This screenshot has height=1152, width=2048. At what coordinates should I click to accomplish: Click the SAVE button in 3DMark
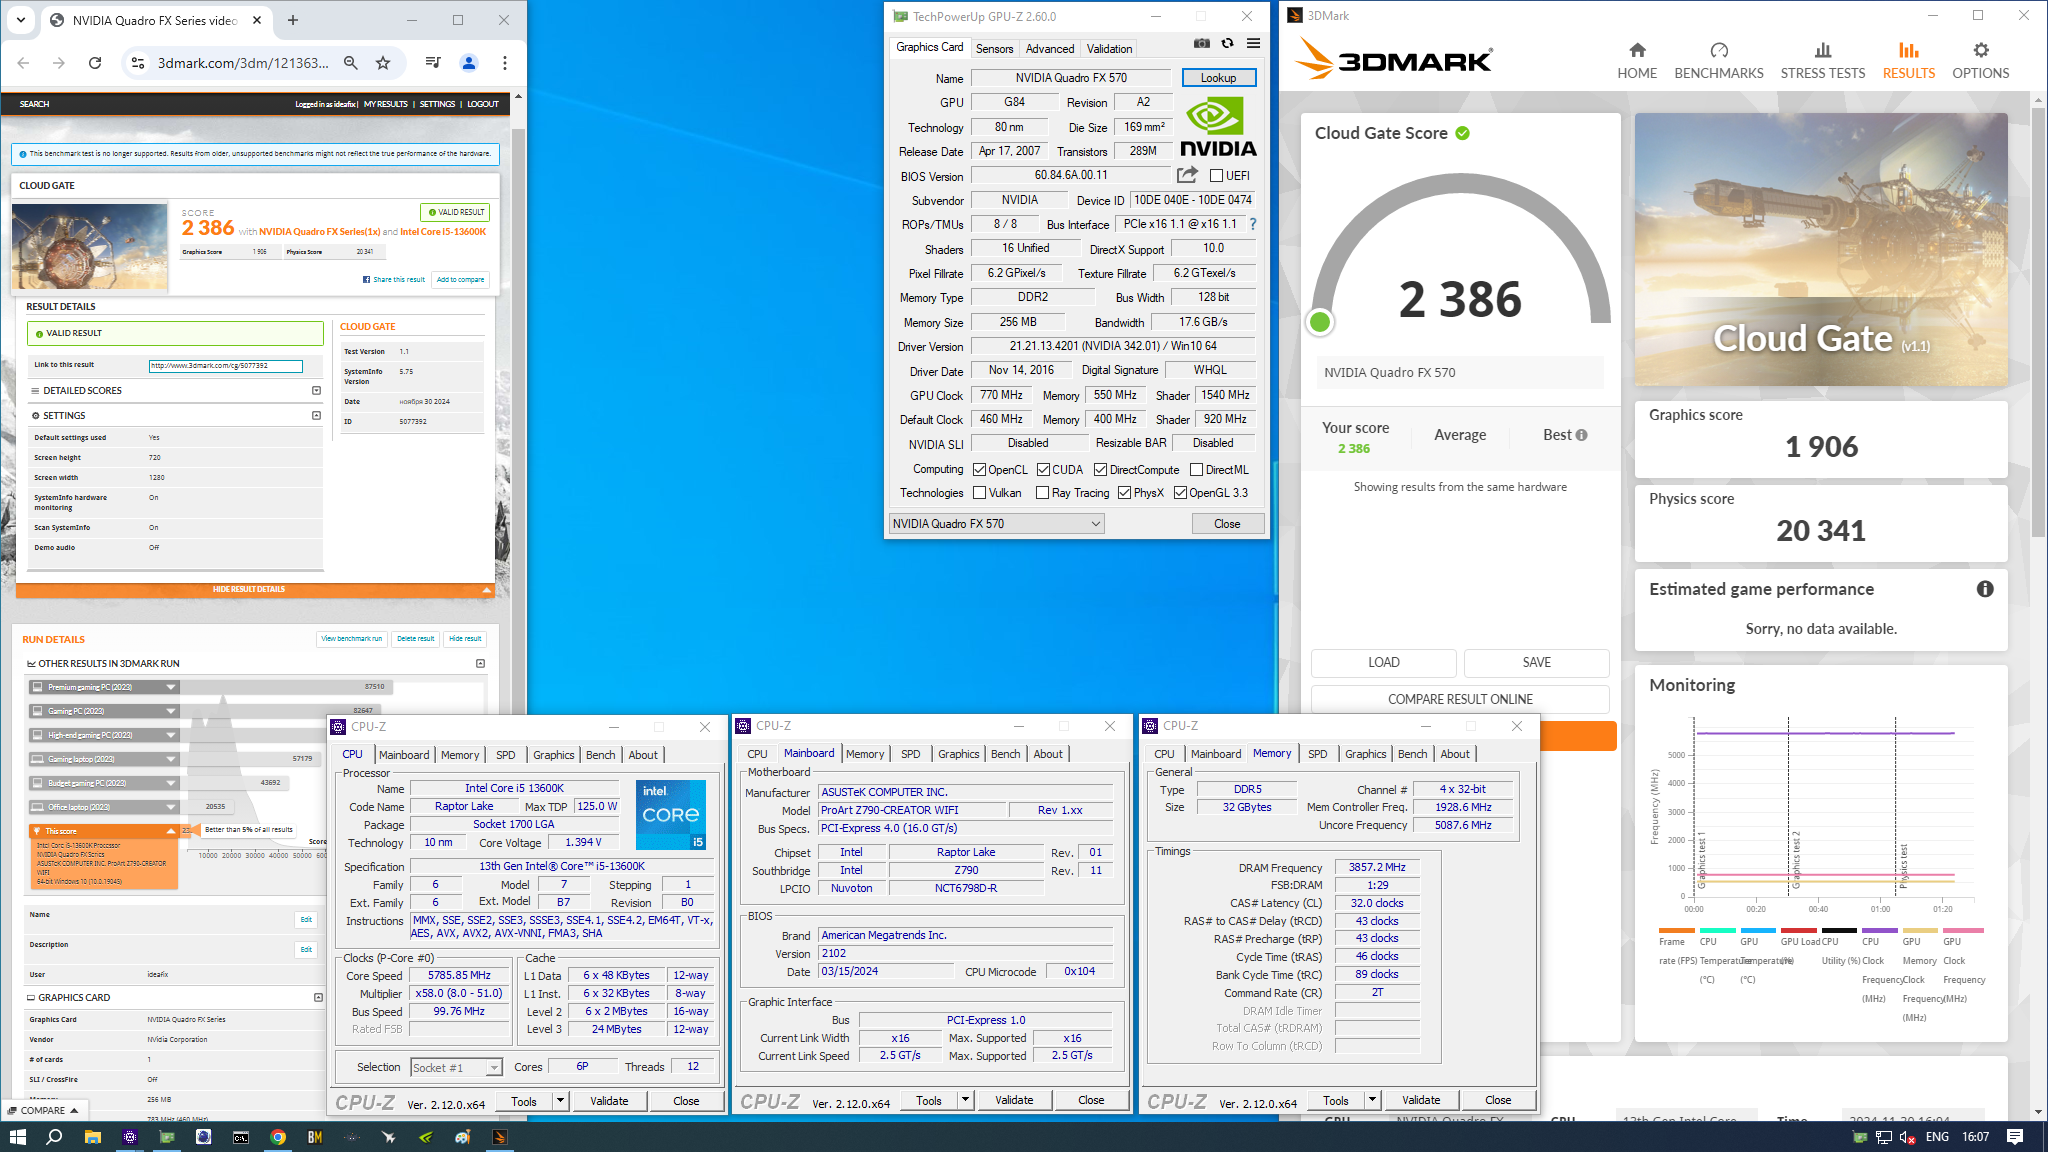coord(1537,662)
